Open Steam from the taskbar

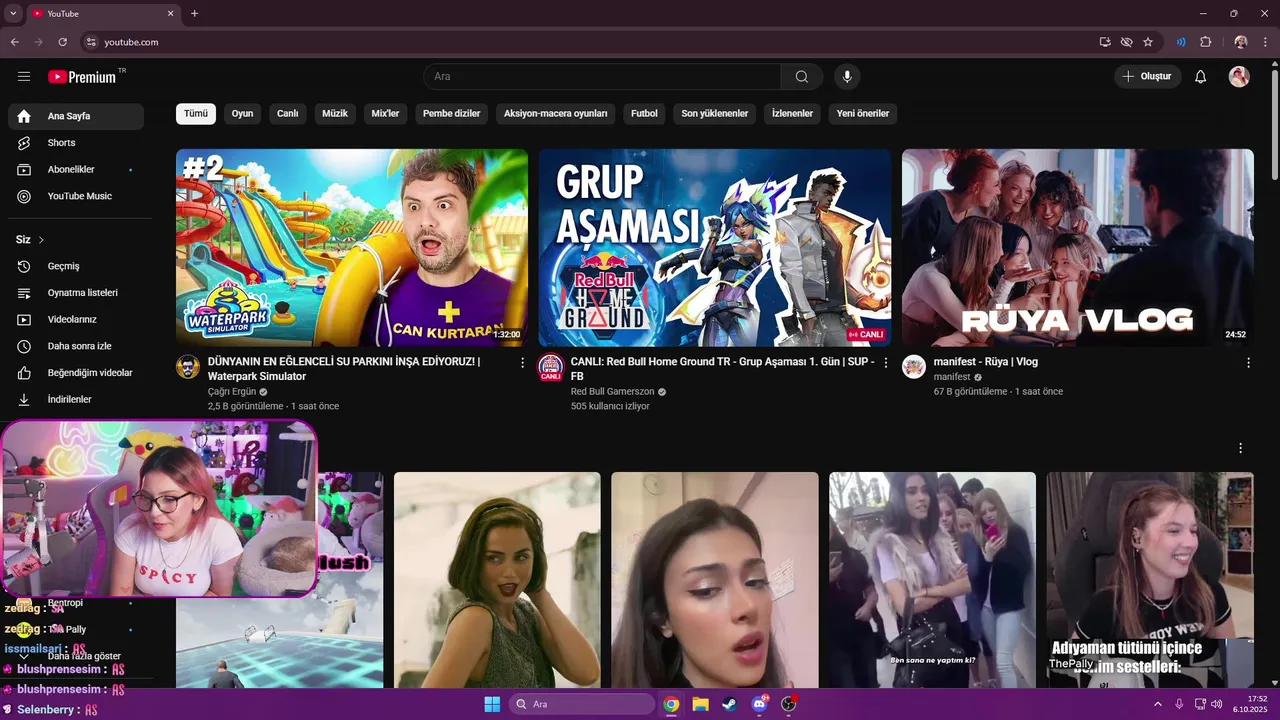(x=729, y=704)
